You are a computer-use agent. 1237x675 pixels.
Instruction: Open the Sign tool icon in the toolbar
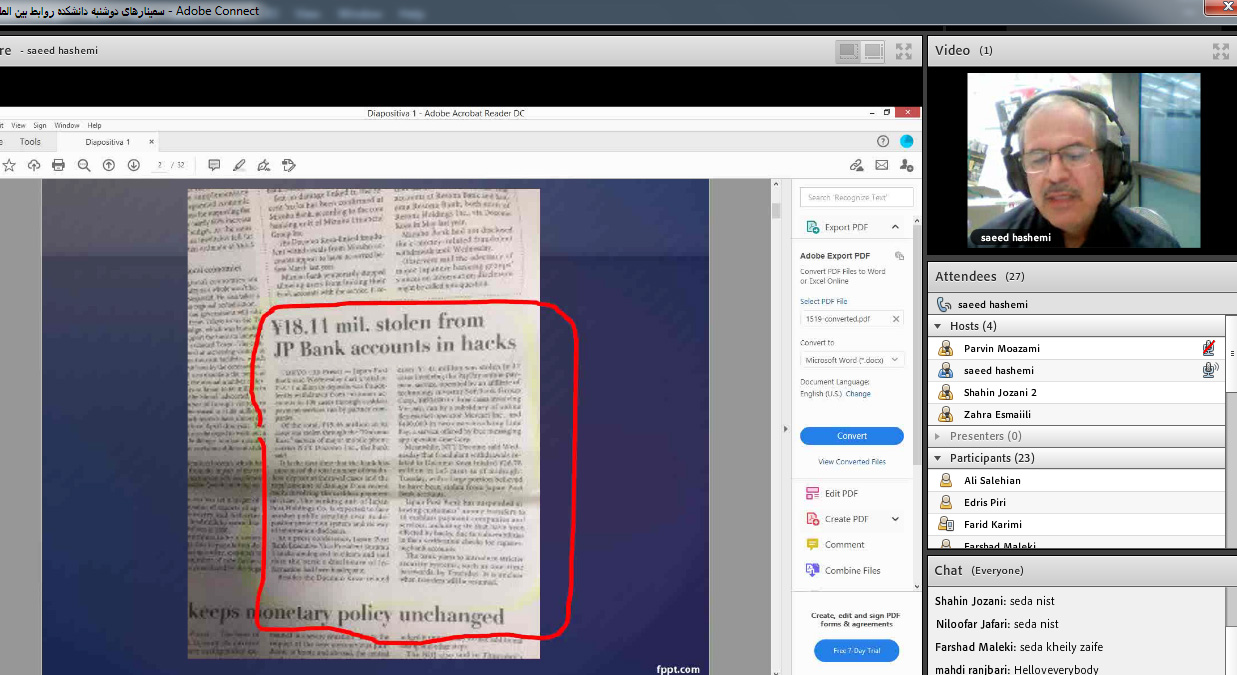click(x=264, y=165)
